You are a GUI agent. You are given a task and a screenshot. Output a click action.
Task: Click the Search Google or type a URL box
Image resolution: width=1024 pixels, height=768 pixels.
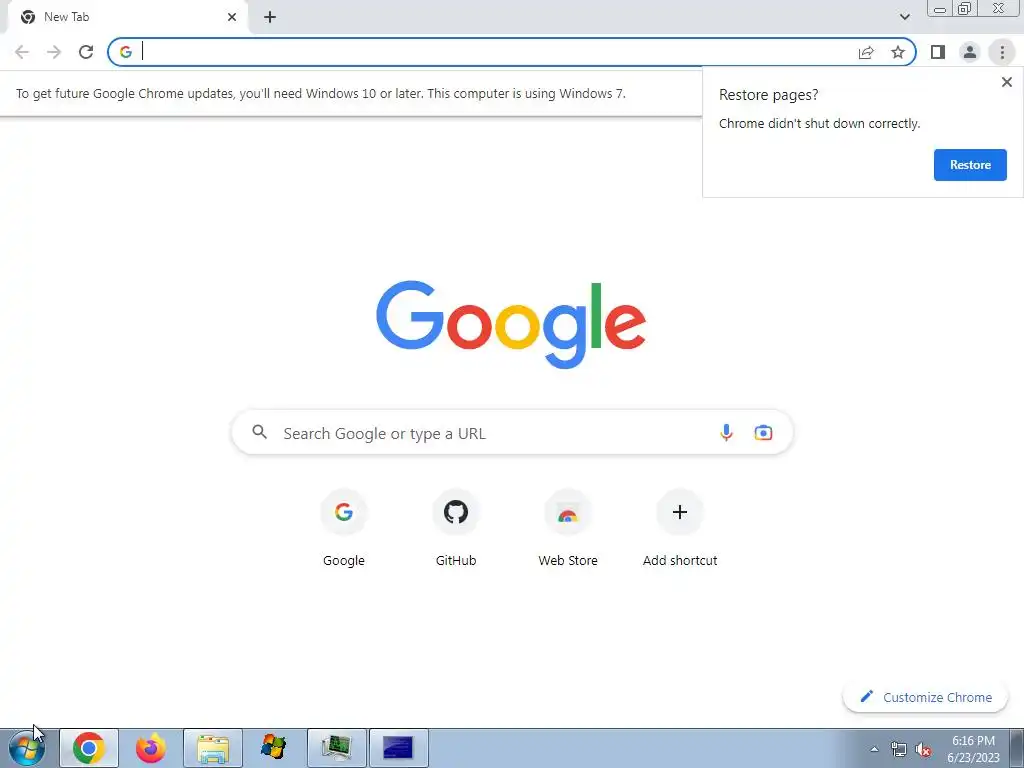coord(512,432)
